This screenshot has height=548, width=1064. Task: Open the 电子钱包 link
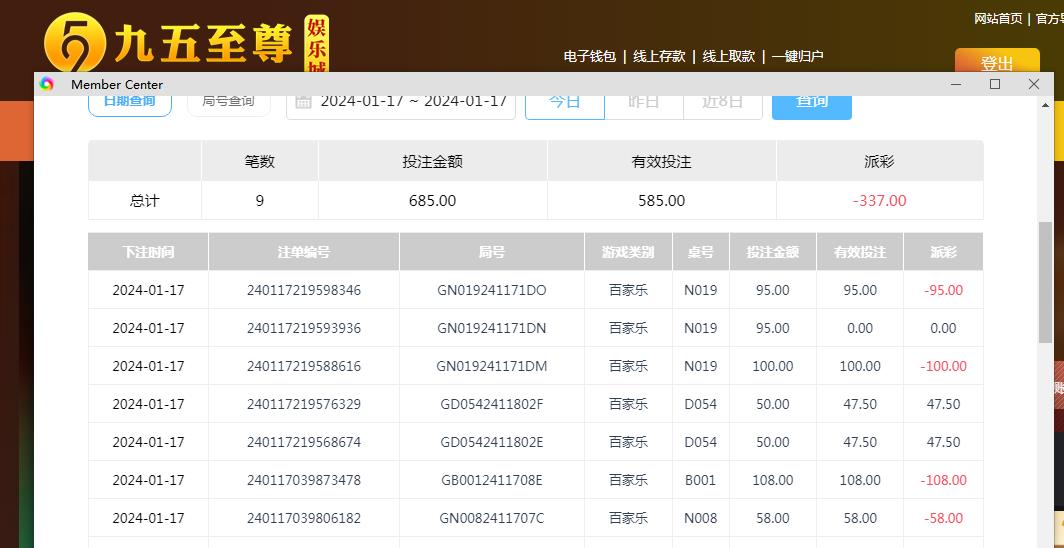pos(589,57)
